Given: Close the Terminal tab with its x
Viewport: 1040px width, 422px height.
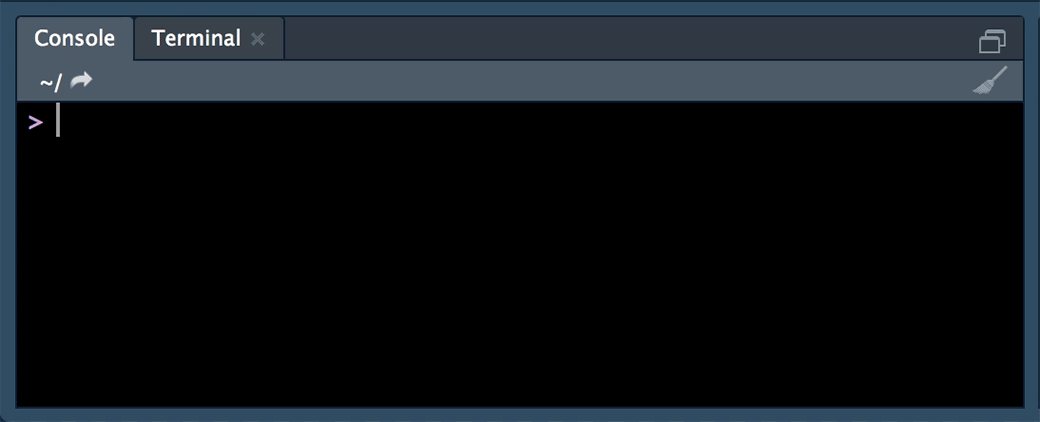Looking at the screenshot, I should click(257, 40).
